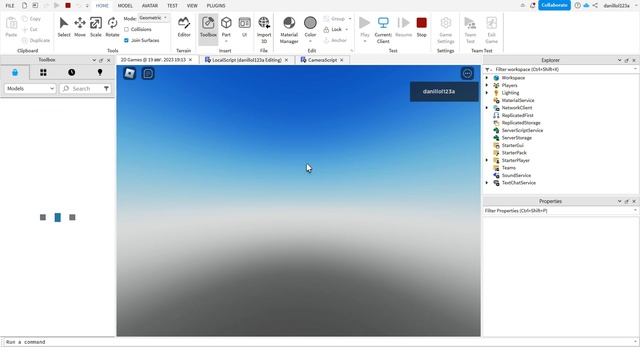Switch to the AVATAR ribbon tab
Screen dimensions: 640x360
[150, 6]
